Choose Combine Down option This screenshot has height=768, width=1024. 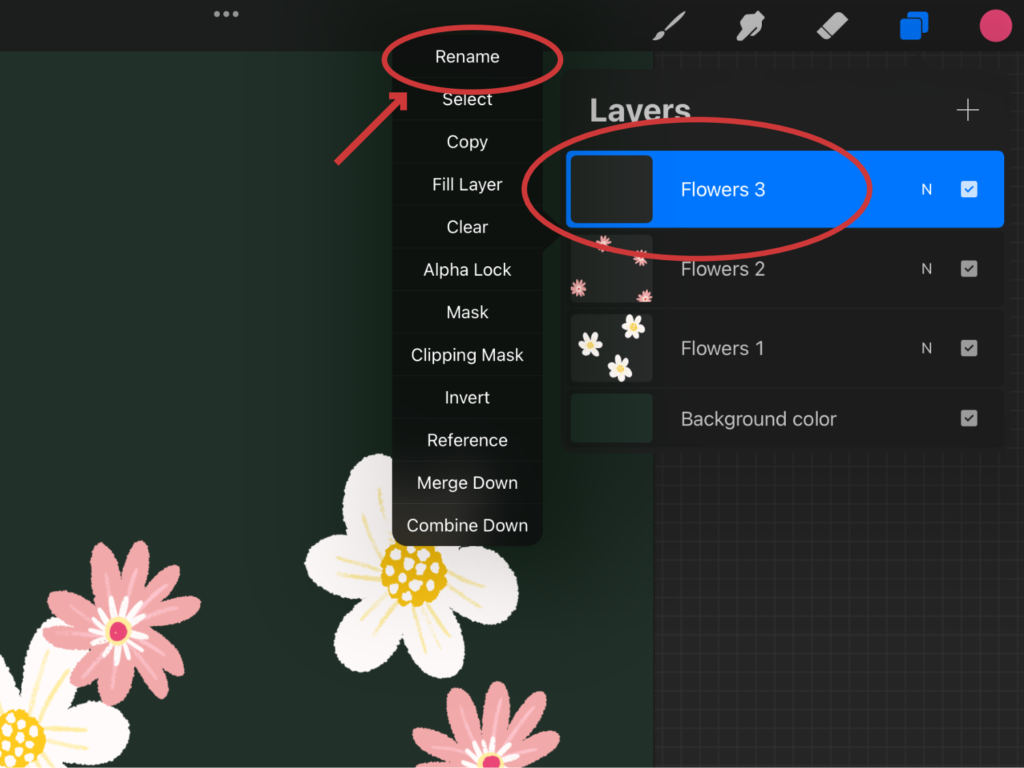point(467,525)
